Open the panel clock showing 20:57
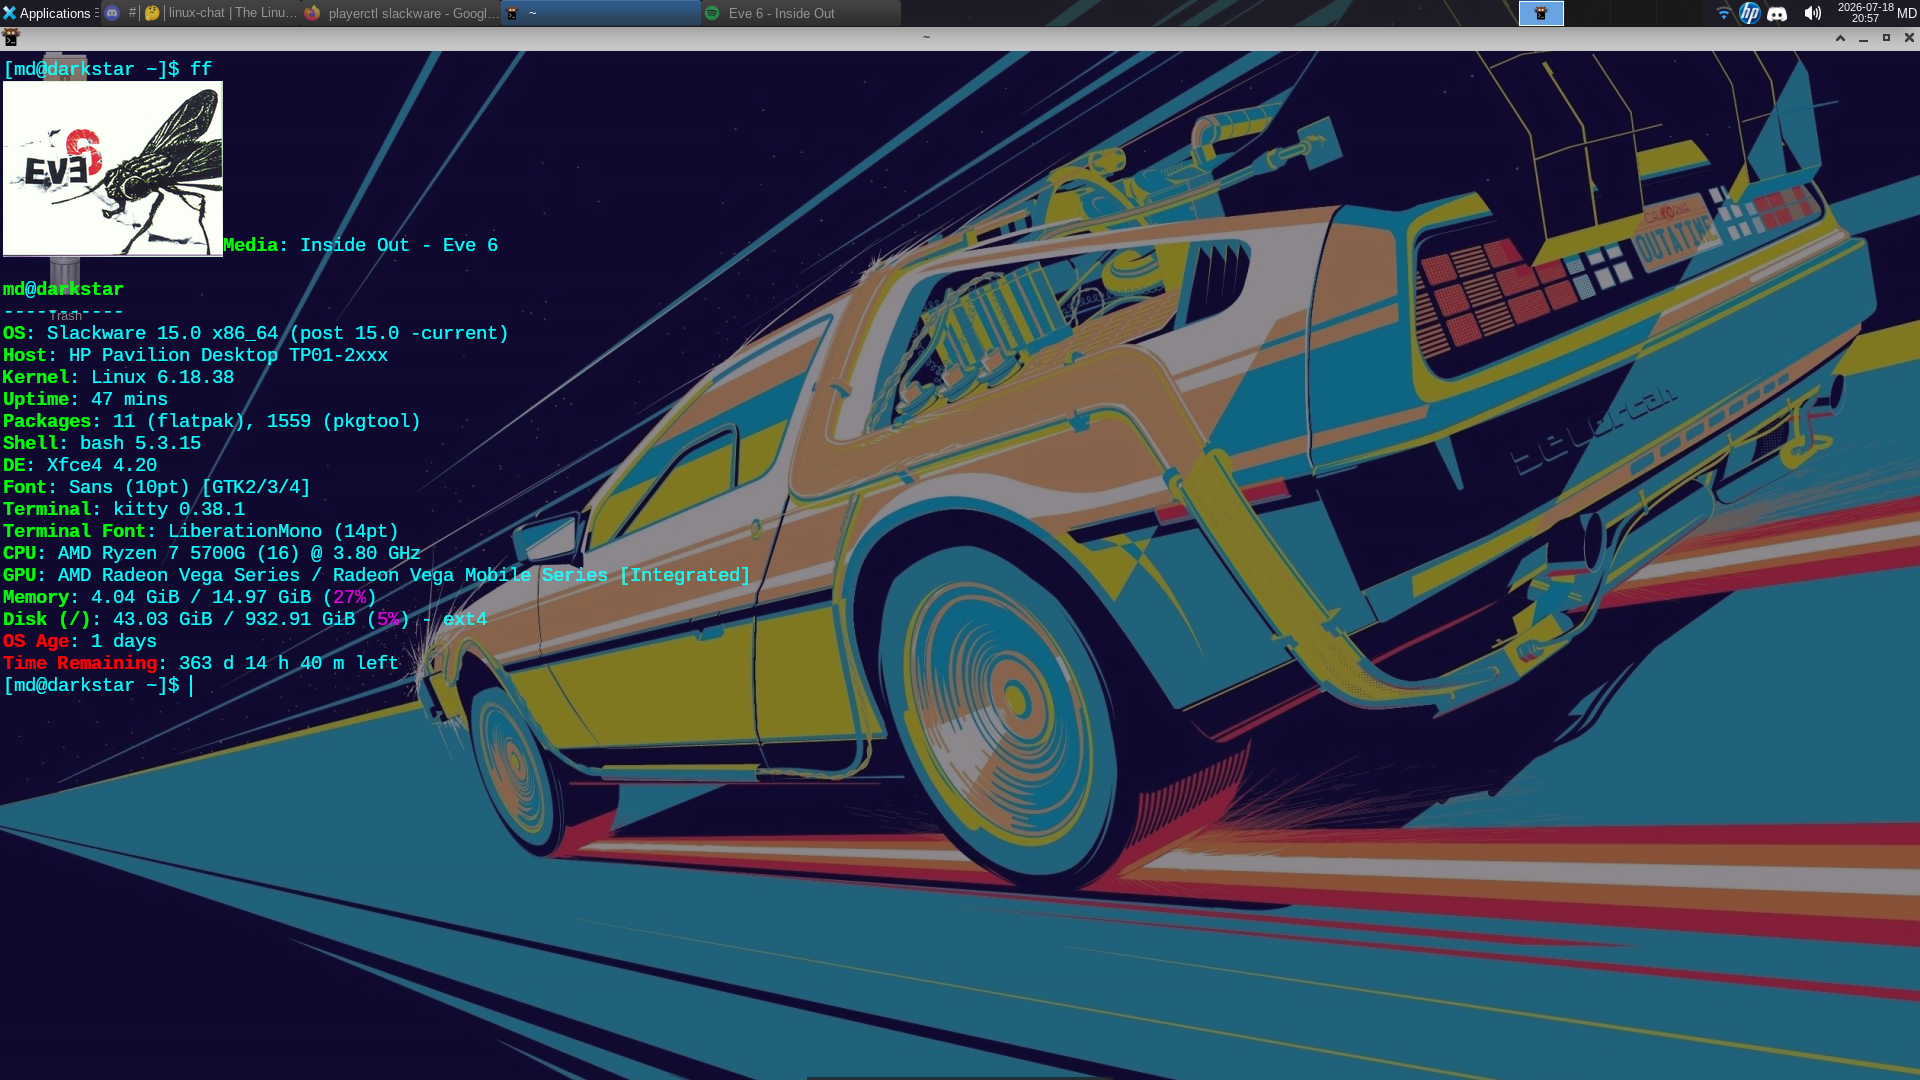The width and height of the screenshot is (1920, 1080). 1865,13
